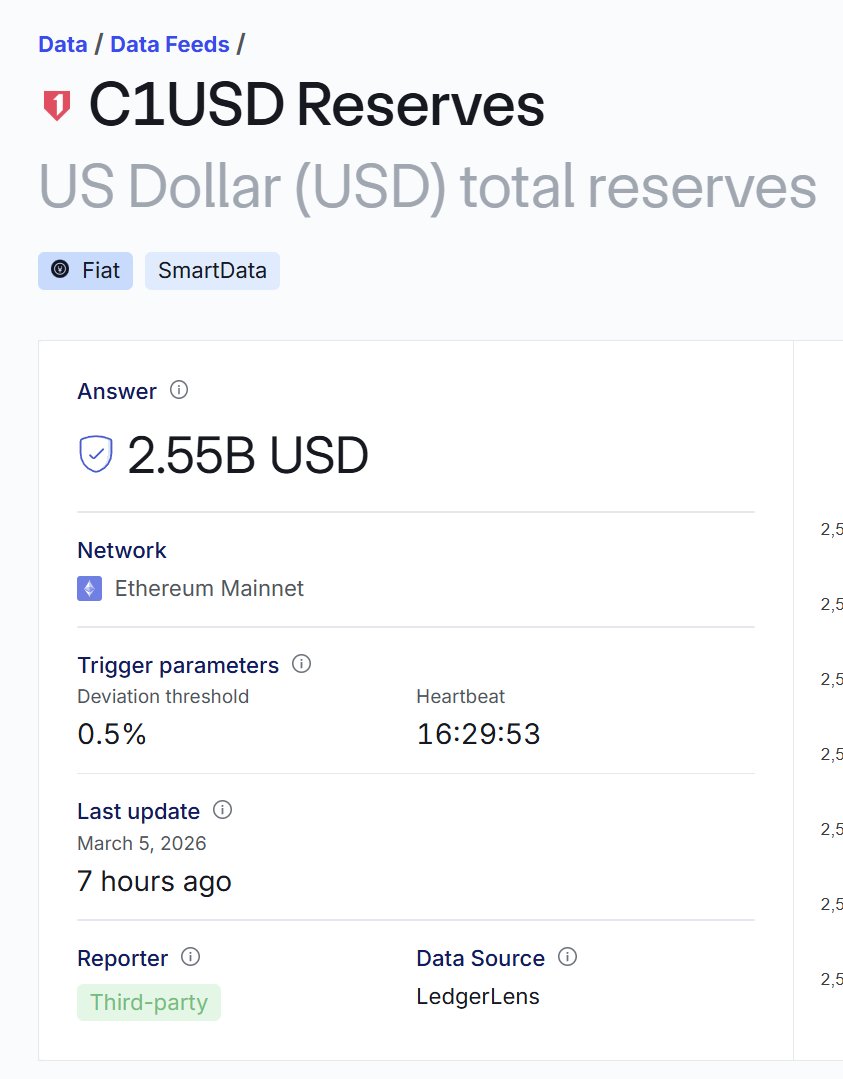Image resolution: width=843 pixels, height=1079 pixels.
Task: Click the 2.55B USD answer value
Action: (x=248, y=456)
